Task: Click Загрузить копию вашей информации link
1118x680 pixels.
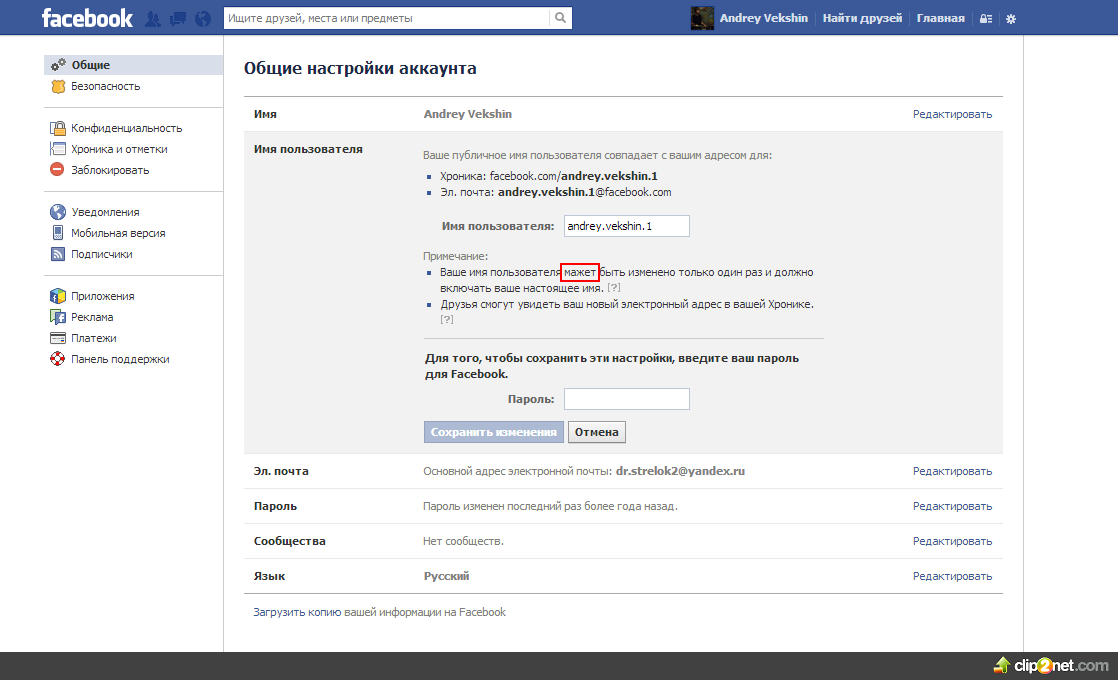Action: (x=379, y=612)
